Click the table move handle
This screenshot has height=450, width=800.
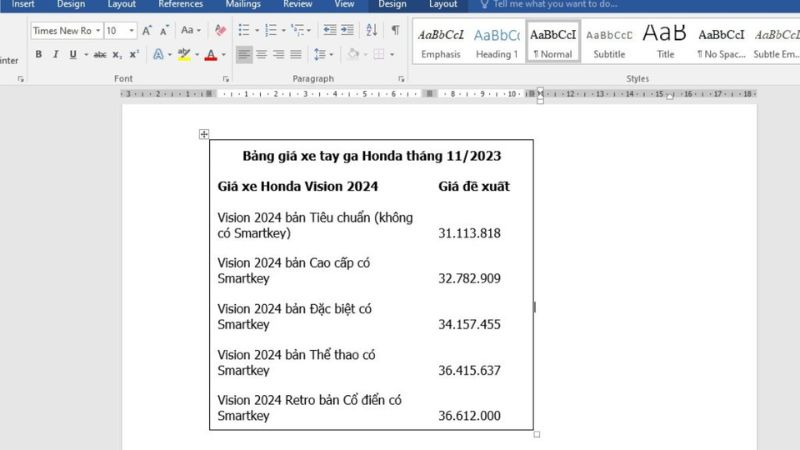[204, 134]
